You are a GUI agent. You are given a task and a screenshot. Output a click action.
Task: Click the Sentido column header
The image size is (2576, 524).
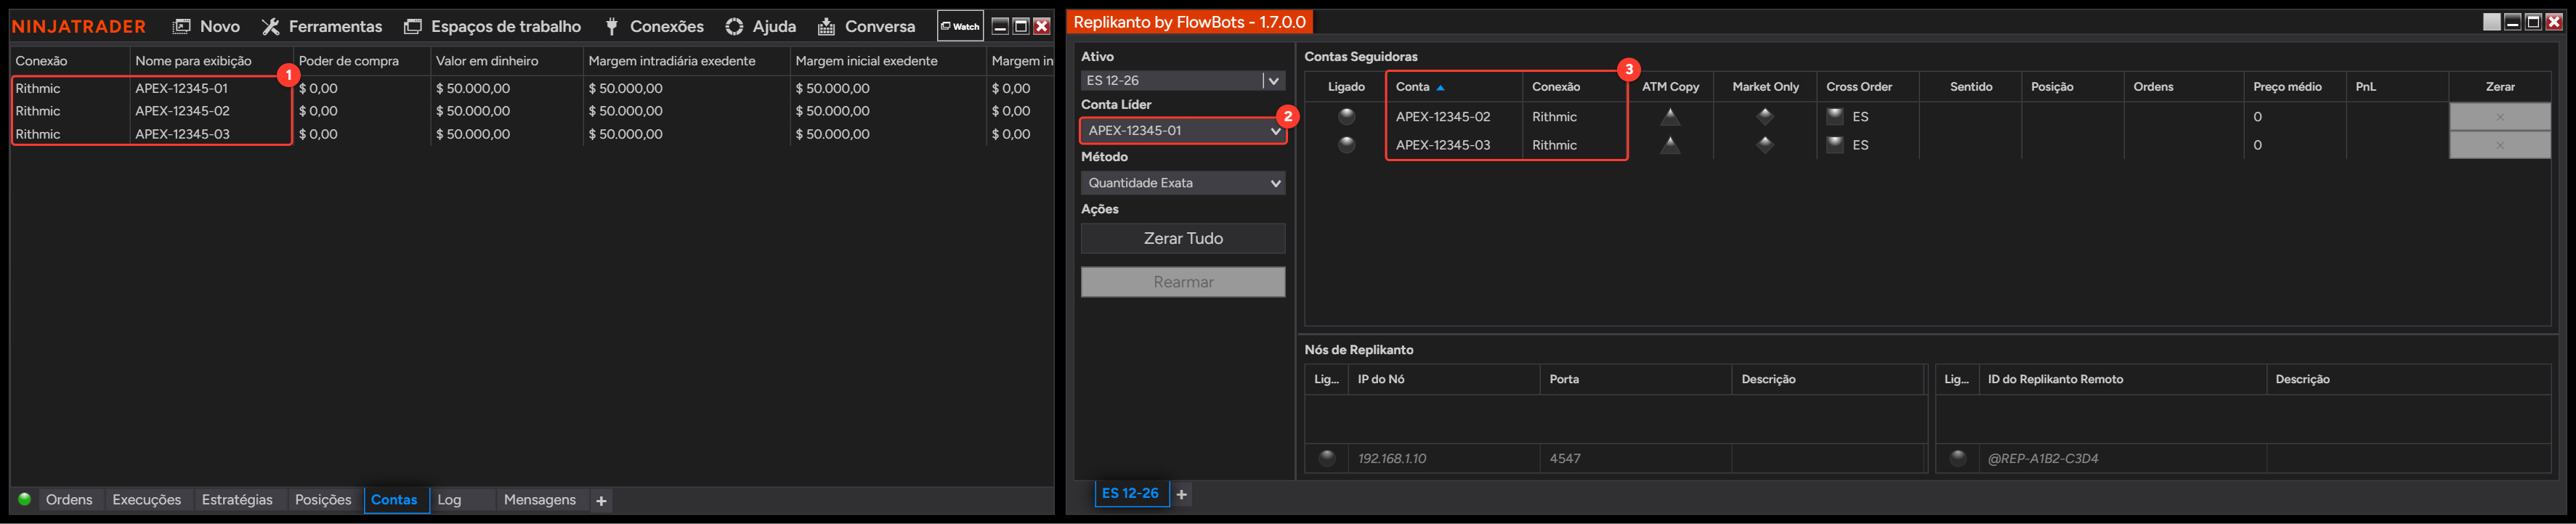coord(1970,87)
